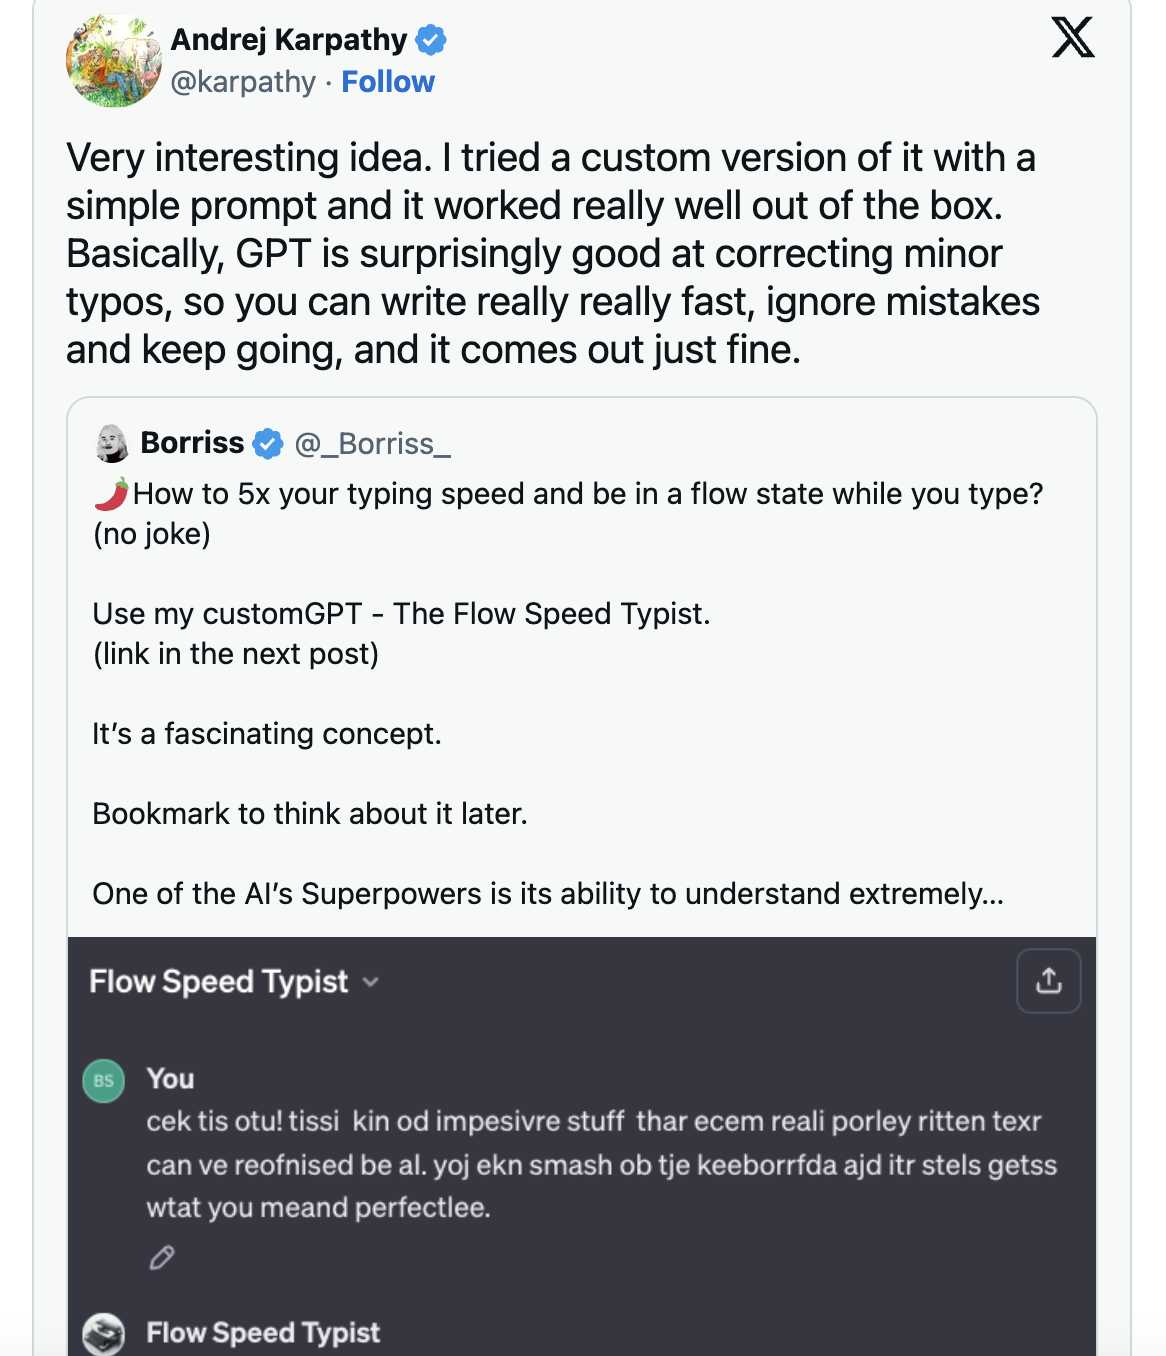The image size is (1166, 1356).
Task: Click the typo-filled message starting 'cek tis otu!'
Action: (x=600, y=1165)
